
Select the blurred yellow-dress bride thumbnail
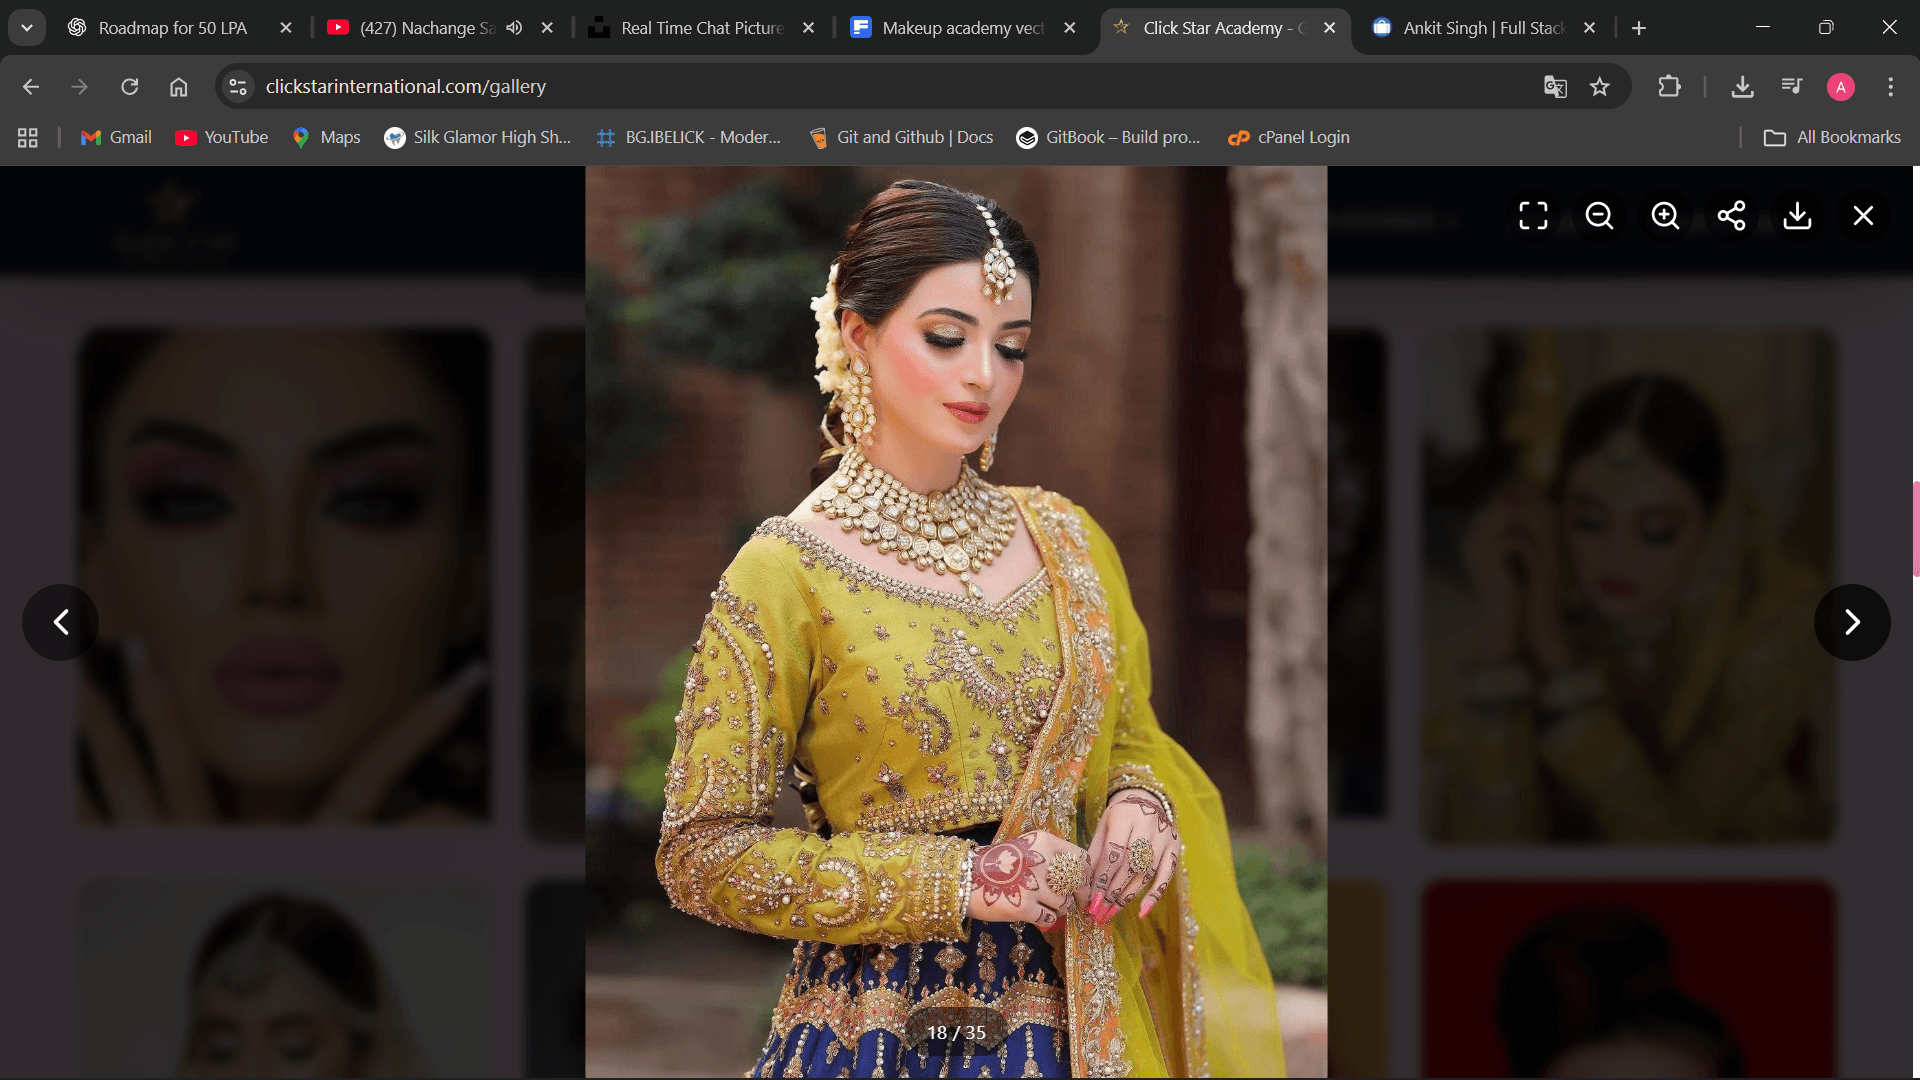coord(1630,587)
